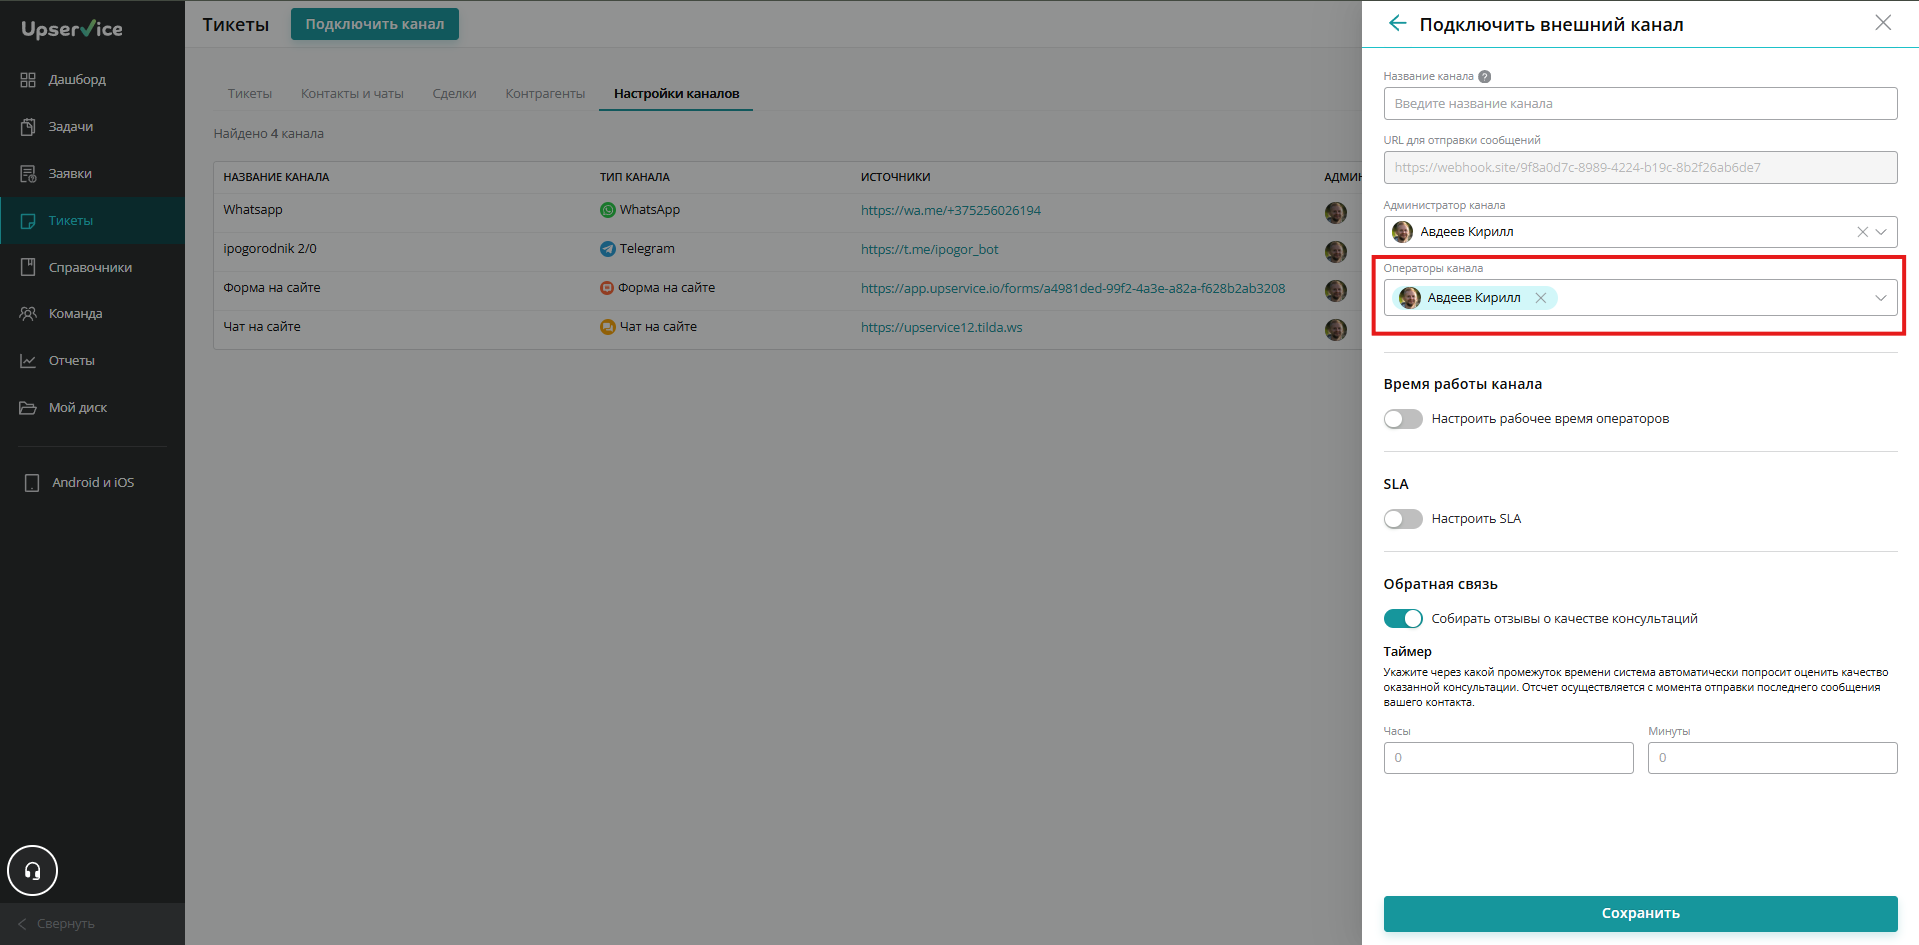Disable Собирать отзывы о качестве консультаций toggle
The height and width of the screenshot is (945, 1919).
click(x=1403, y=619)
